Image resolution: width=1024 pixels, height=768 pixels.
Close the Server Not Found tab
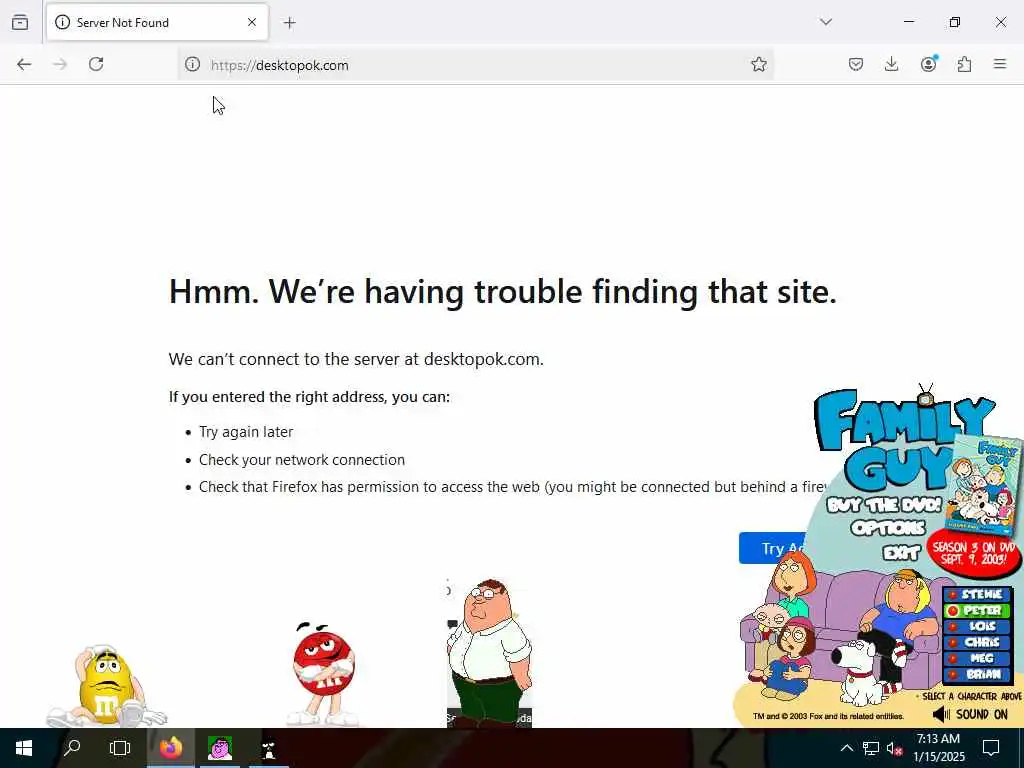pos(252,22)
